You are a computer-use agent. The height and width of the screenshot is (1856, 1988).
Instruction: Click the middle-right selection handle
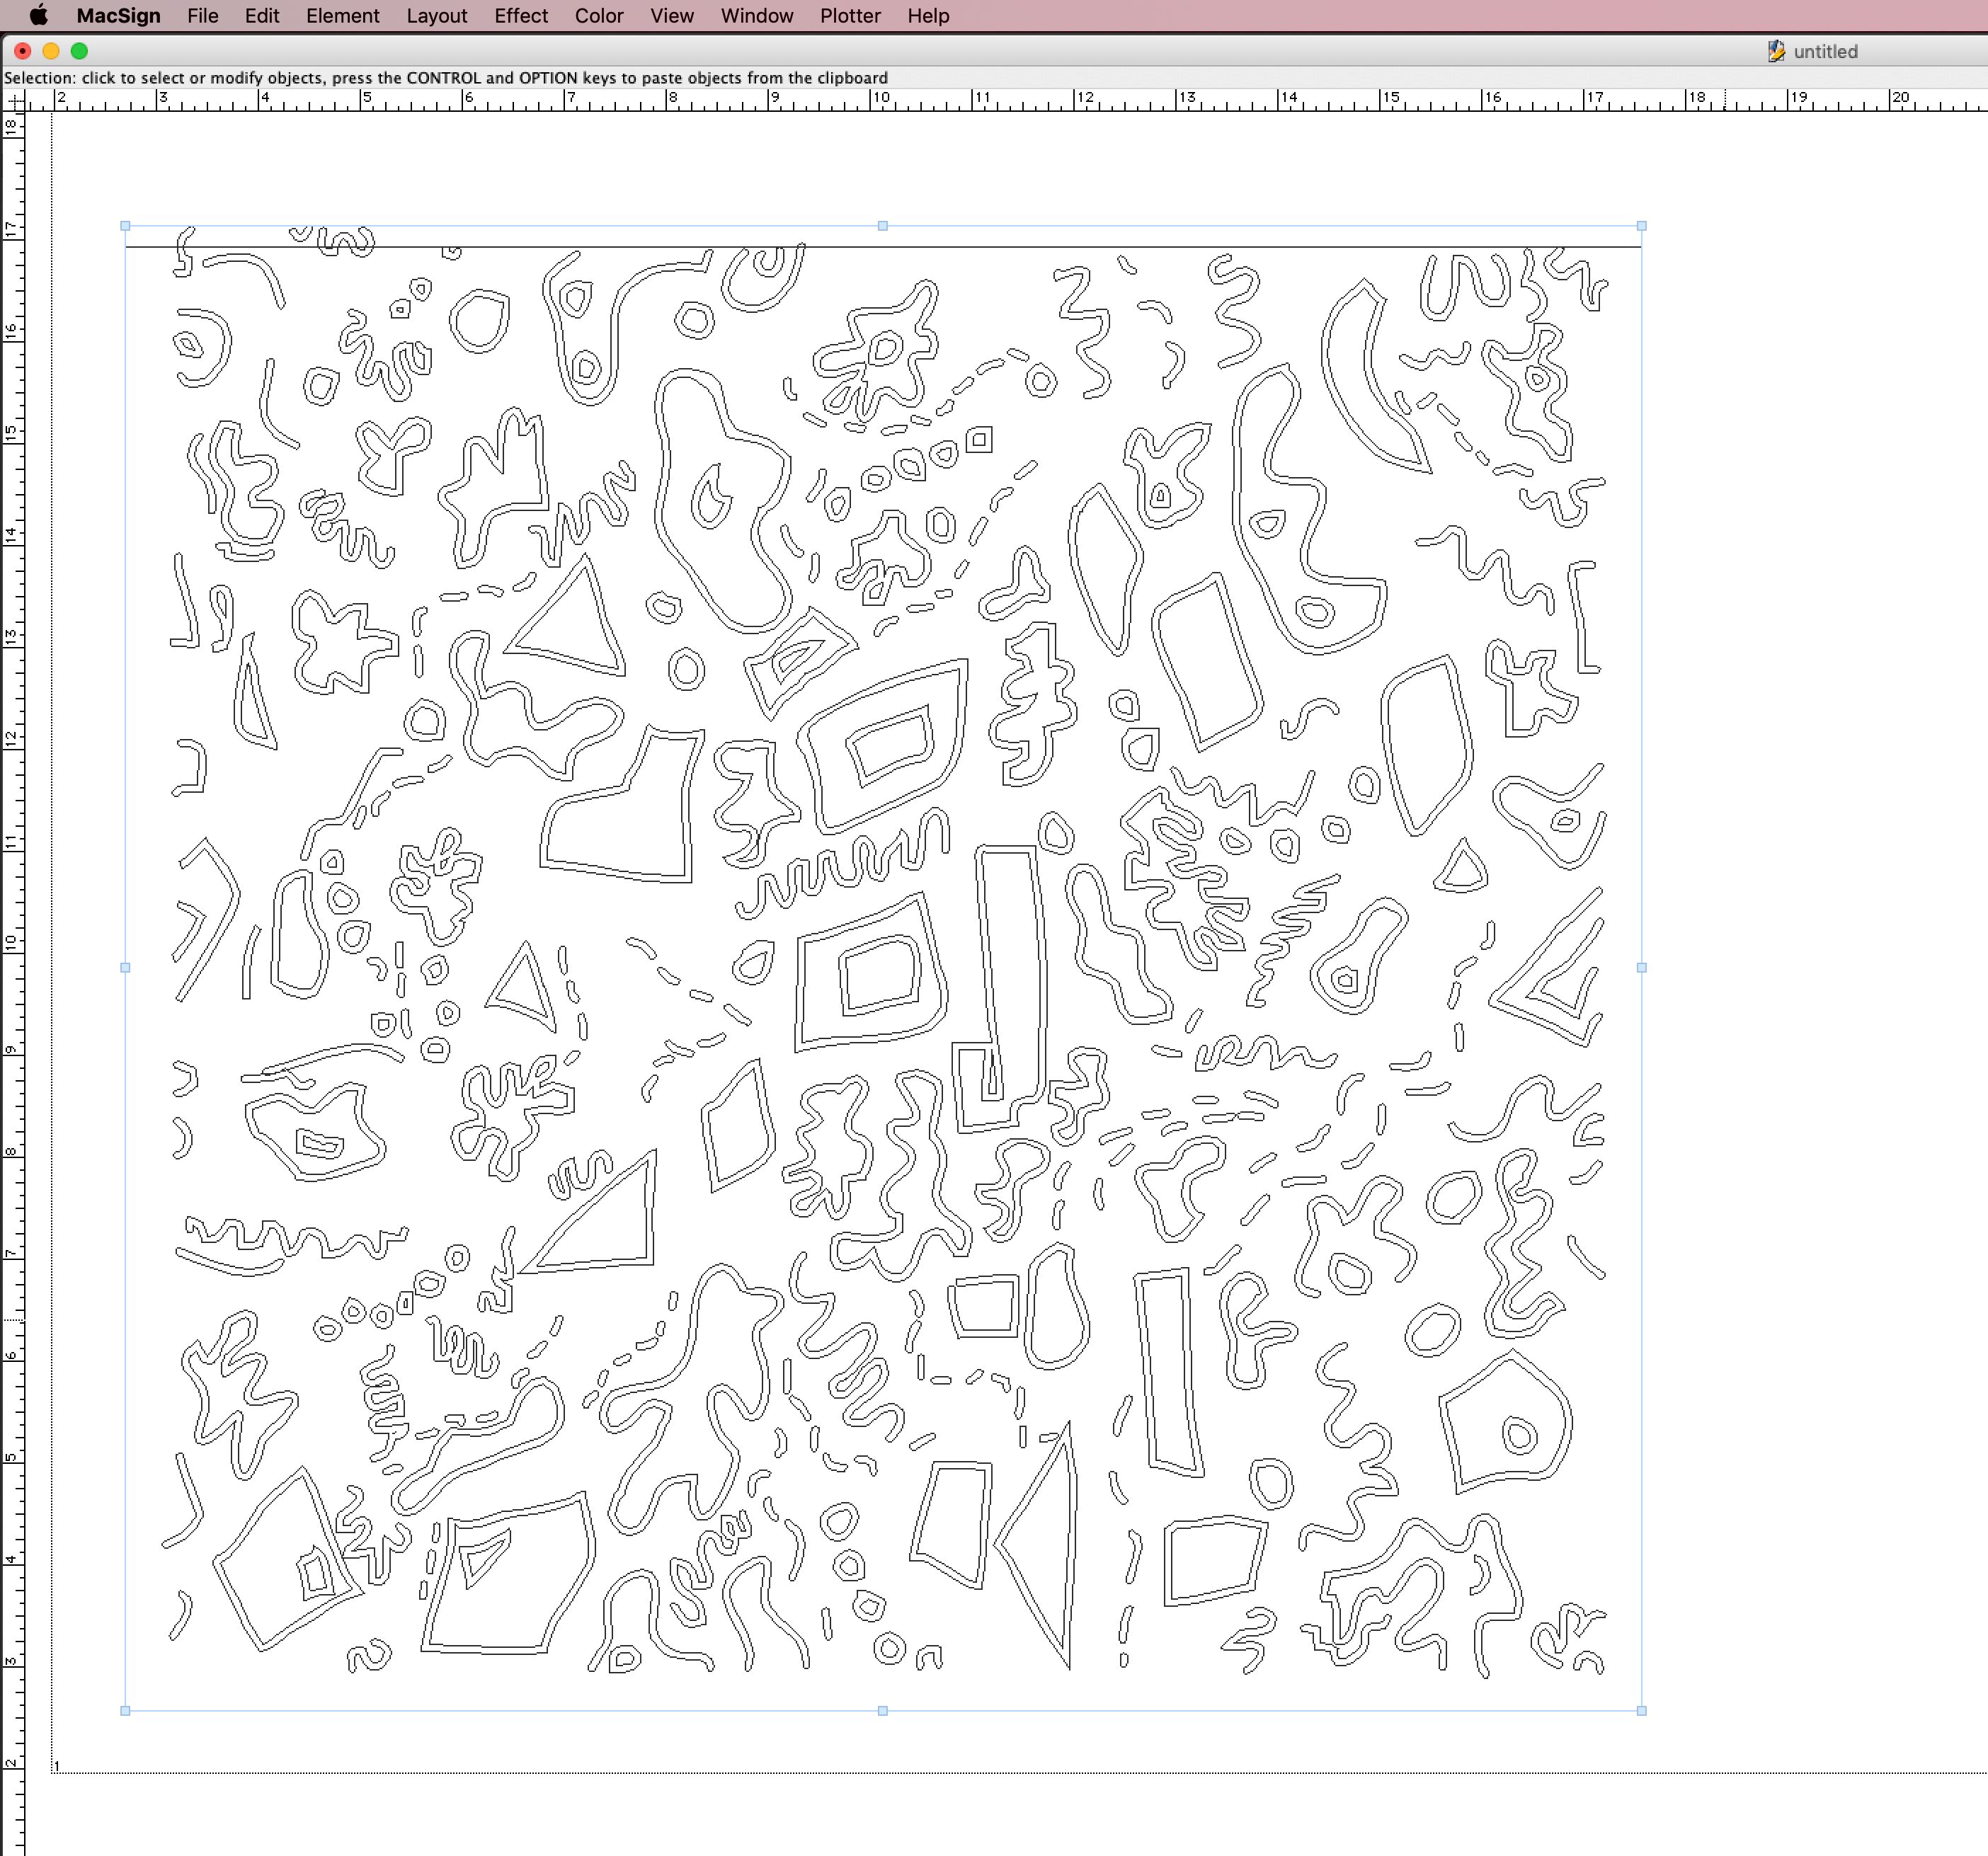[x=1641, y=967]
